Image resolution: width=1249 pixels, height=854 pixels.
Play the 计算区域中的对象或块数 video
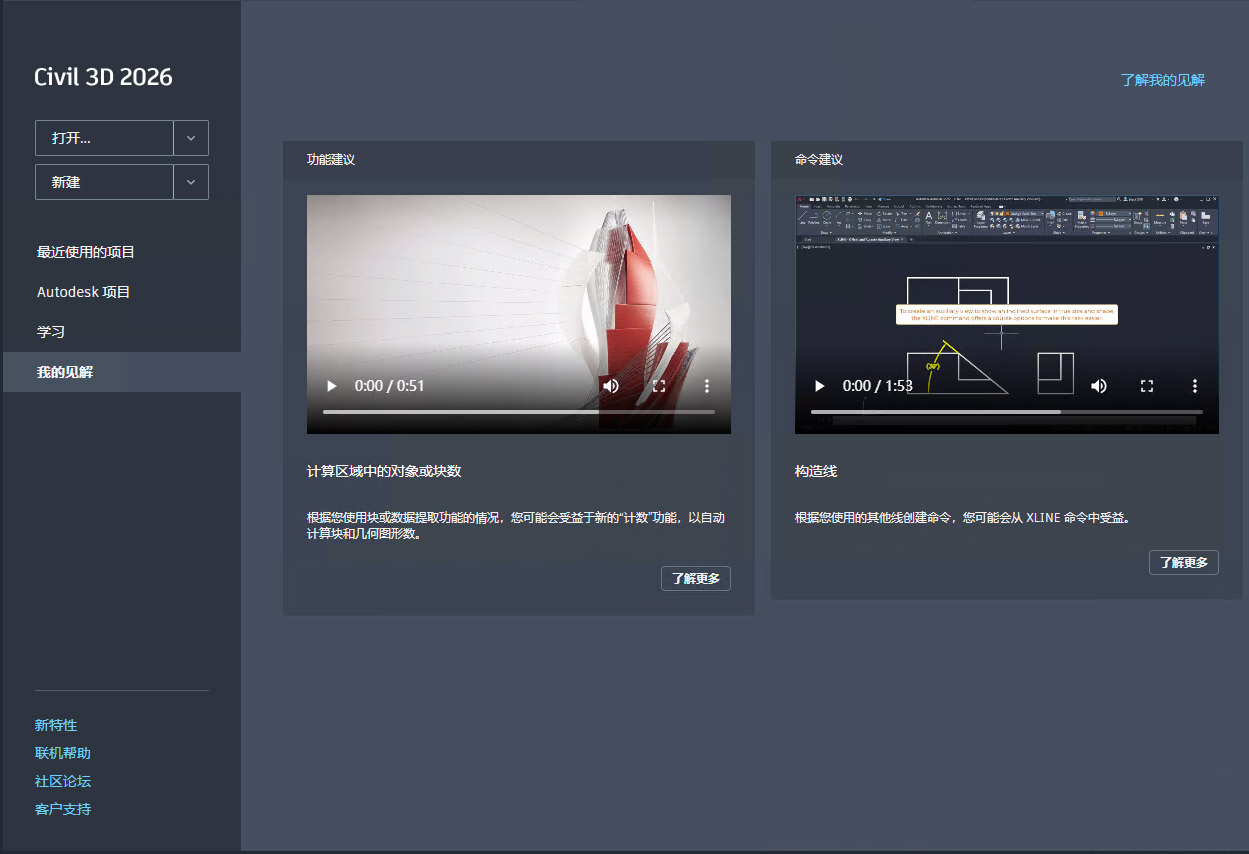point(330,386)
